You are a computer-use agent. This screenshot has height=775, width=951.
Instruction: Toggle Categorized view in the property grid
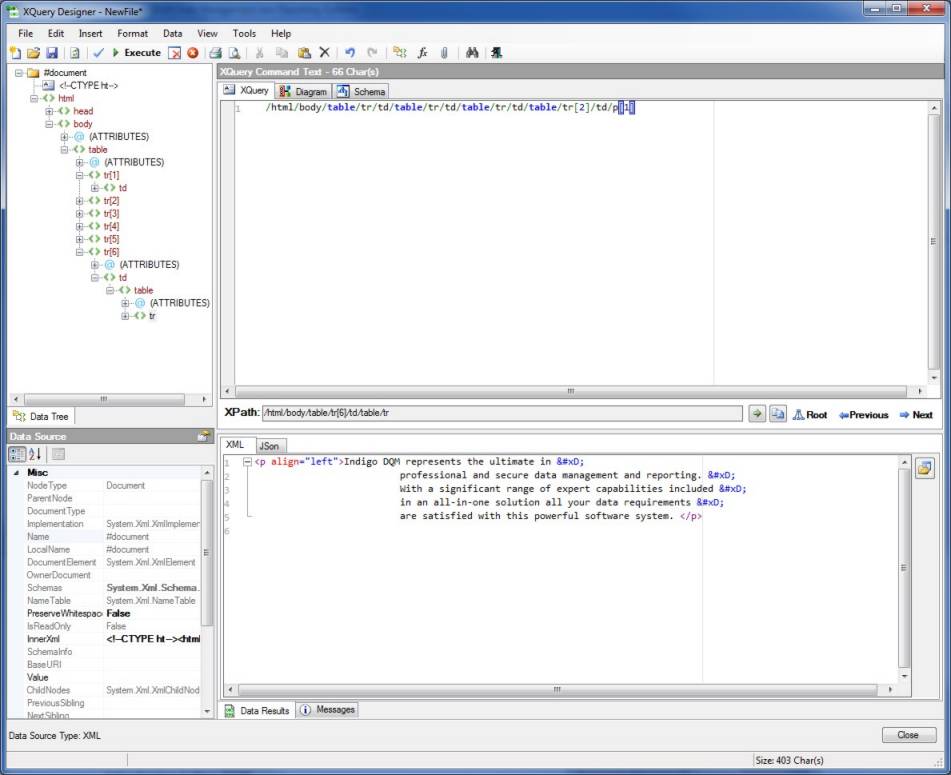coord(18,454)
